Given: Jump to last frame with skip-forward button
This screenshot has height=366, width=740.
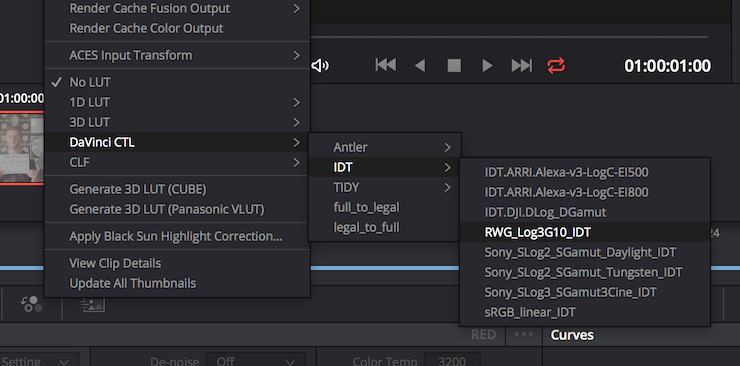Looking at the screenshot, I should point(521,65).
